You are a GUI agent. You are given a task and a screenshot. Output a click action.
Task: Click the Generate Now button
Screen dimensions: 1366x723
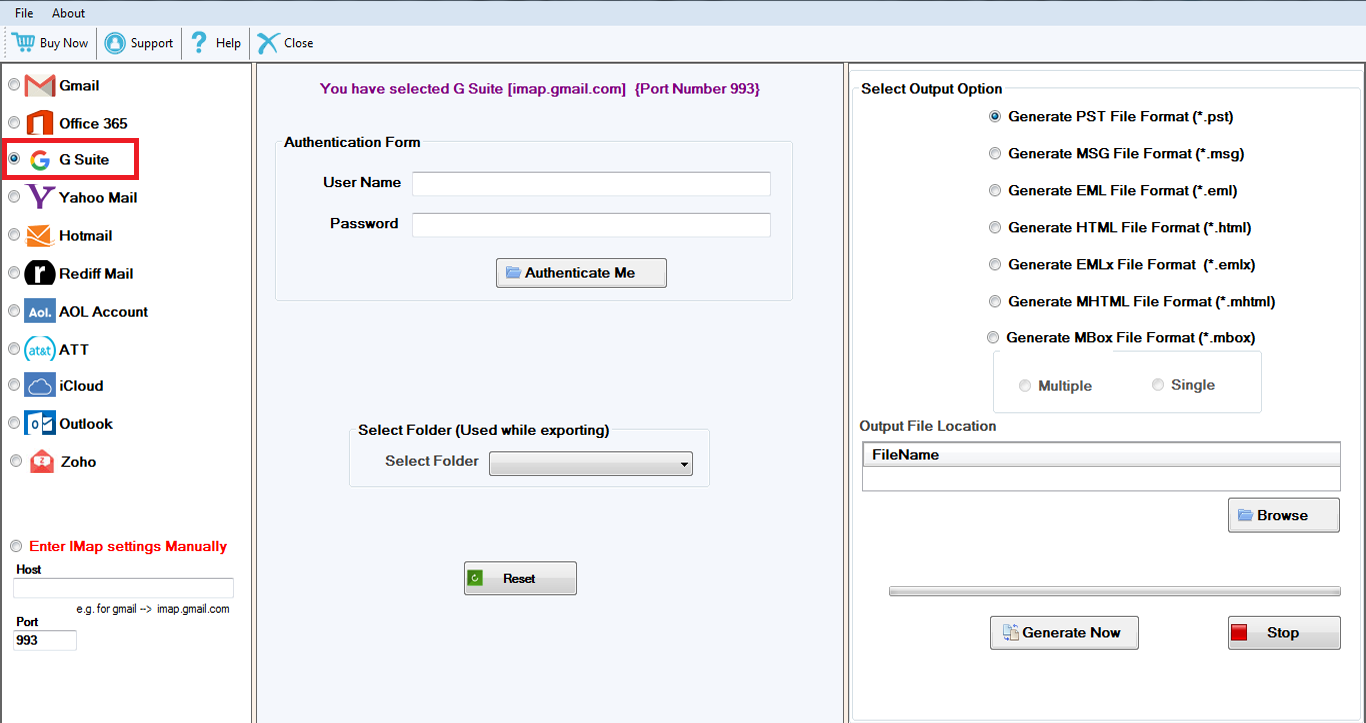pyautogui.click(x=1064, y=632)
